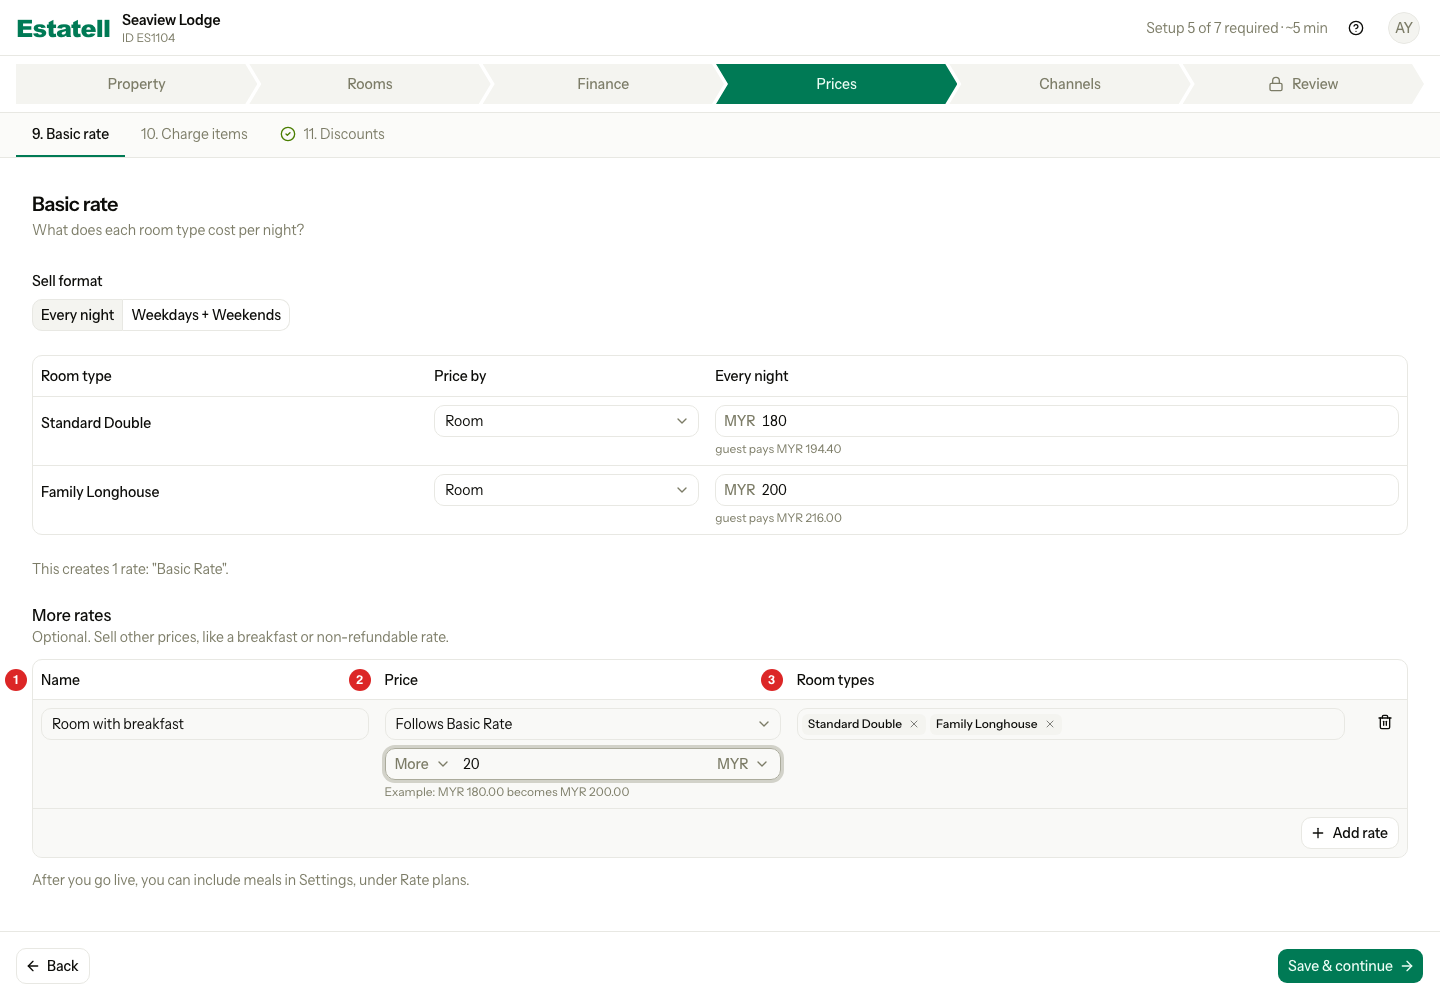
Task: Open the MYR unit dropdown
Action: click(x=742, y=764)
